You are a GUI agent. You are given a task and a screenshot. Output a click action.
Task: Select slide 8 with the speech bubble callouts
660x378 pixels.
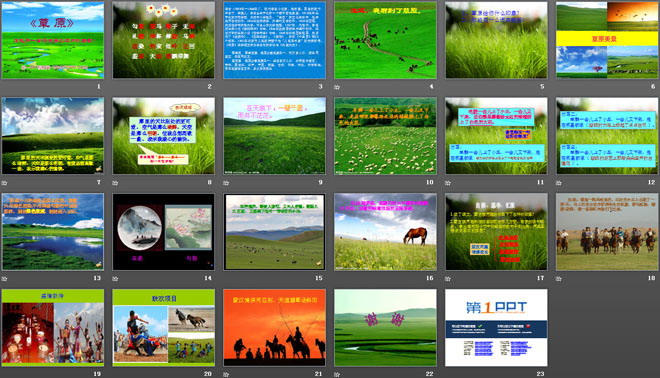tap(164, 136)
